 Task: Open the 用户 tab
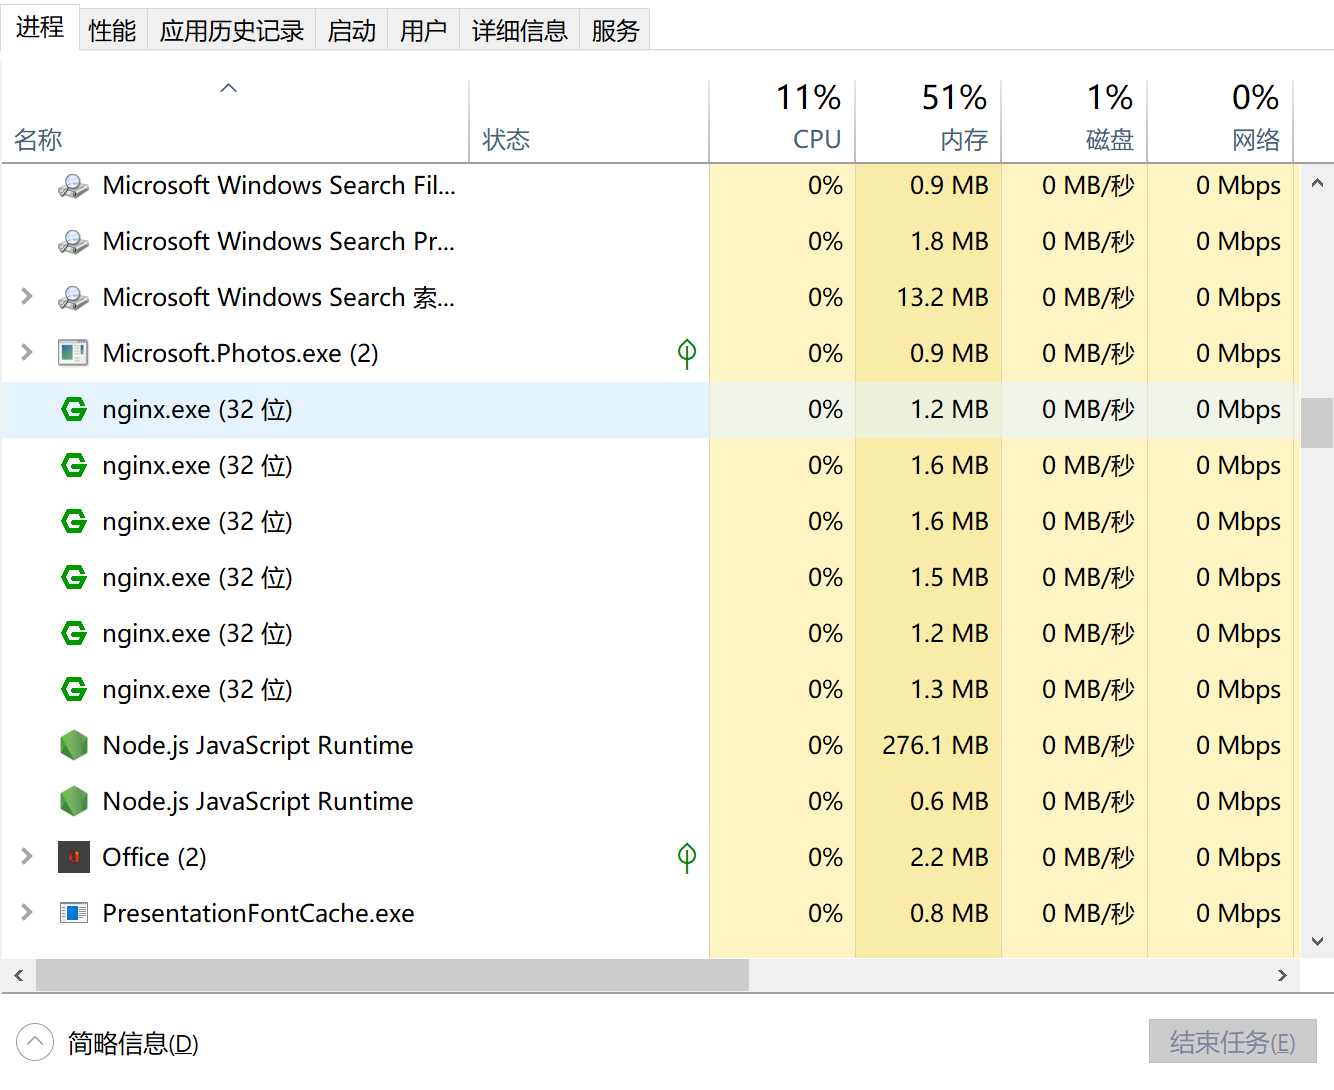coord(424,31)
